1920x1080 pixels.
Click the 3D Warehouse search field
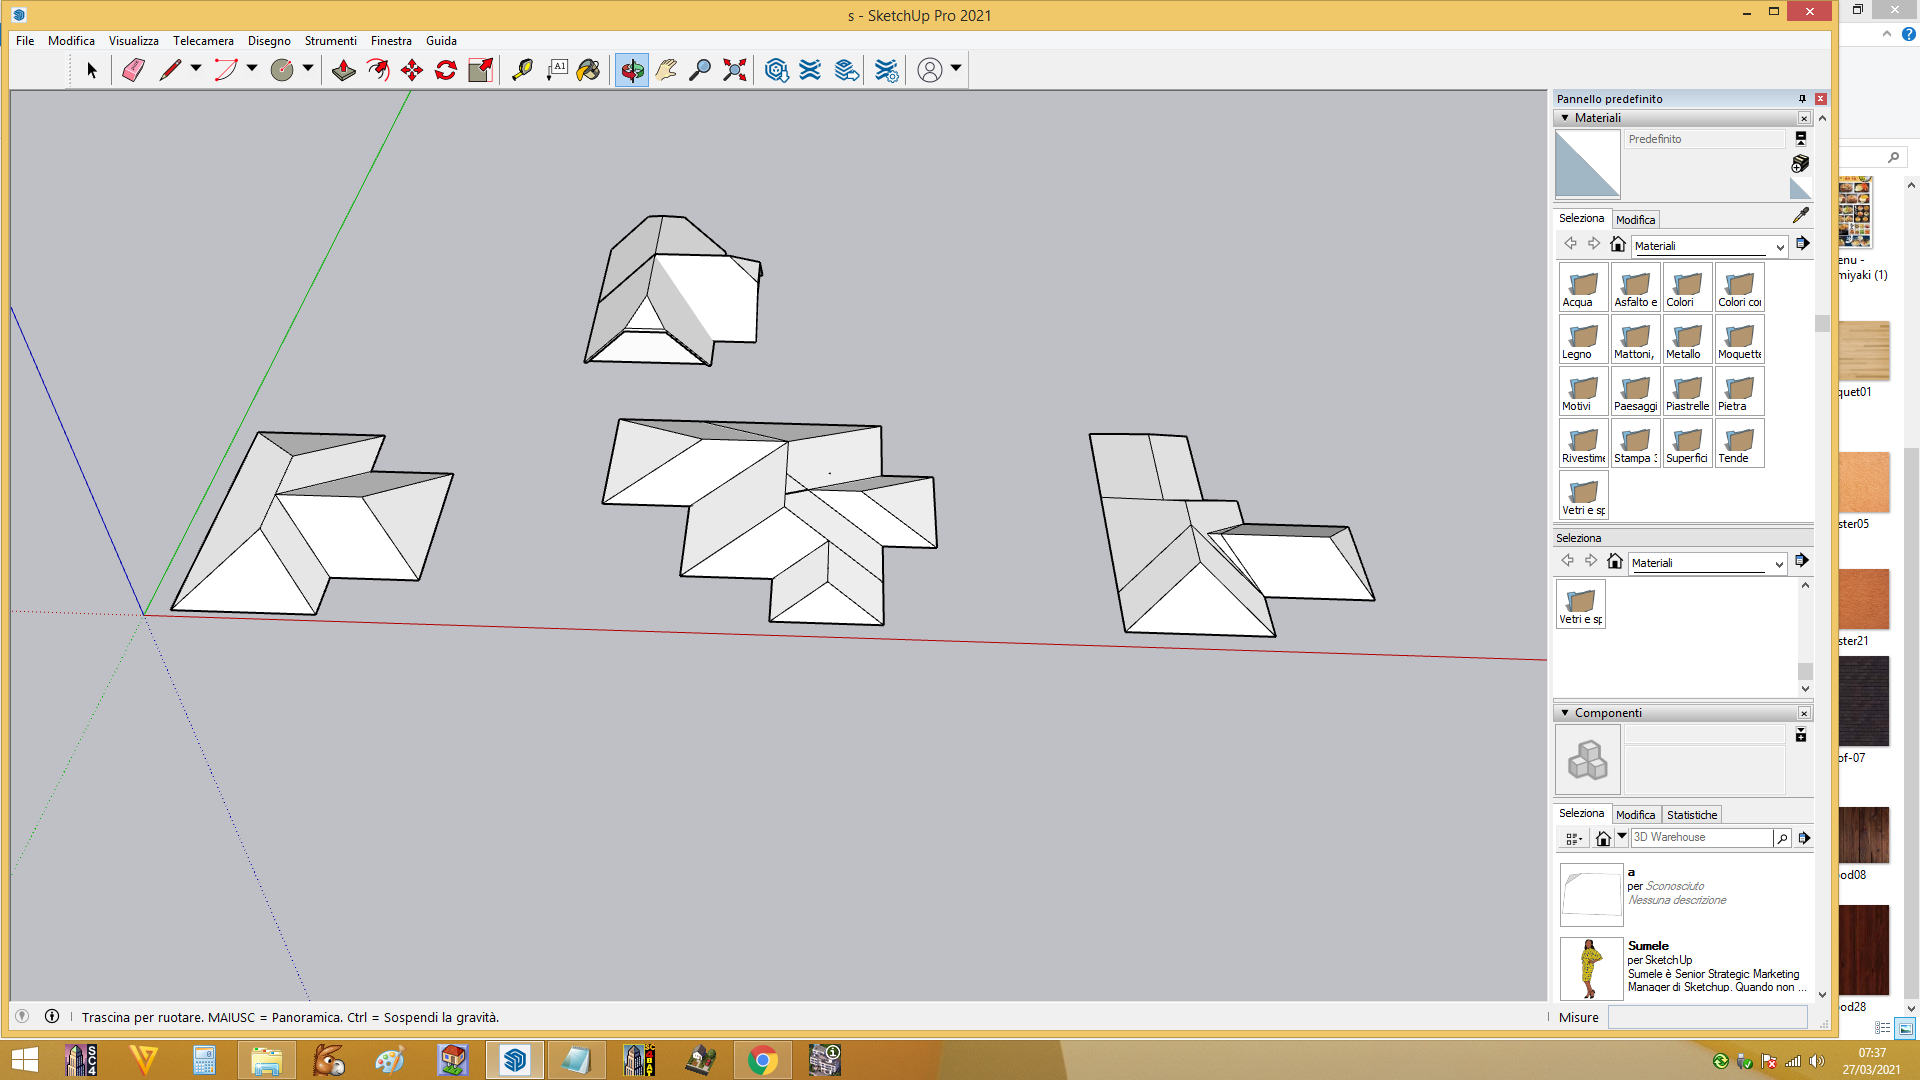tap(1701, 837)
